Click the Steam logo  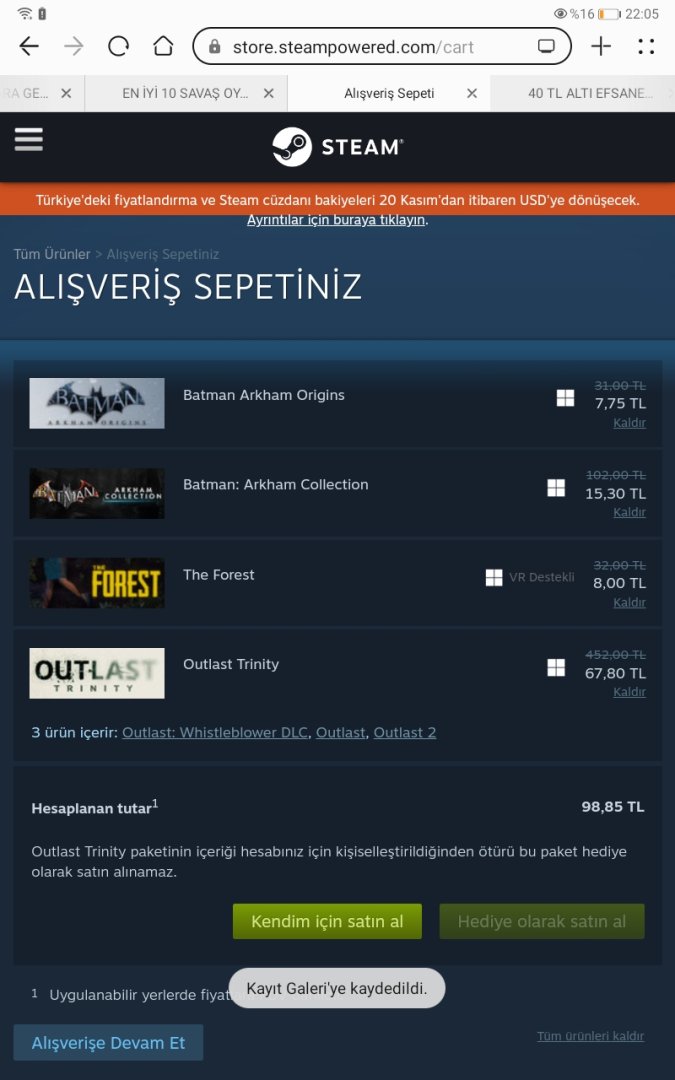tap(338, 147)
